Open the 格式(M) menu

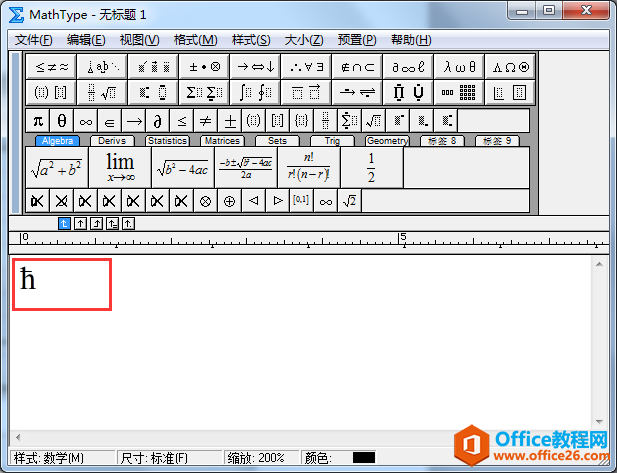tap(196, 40)
